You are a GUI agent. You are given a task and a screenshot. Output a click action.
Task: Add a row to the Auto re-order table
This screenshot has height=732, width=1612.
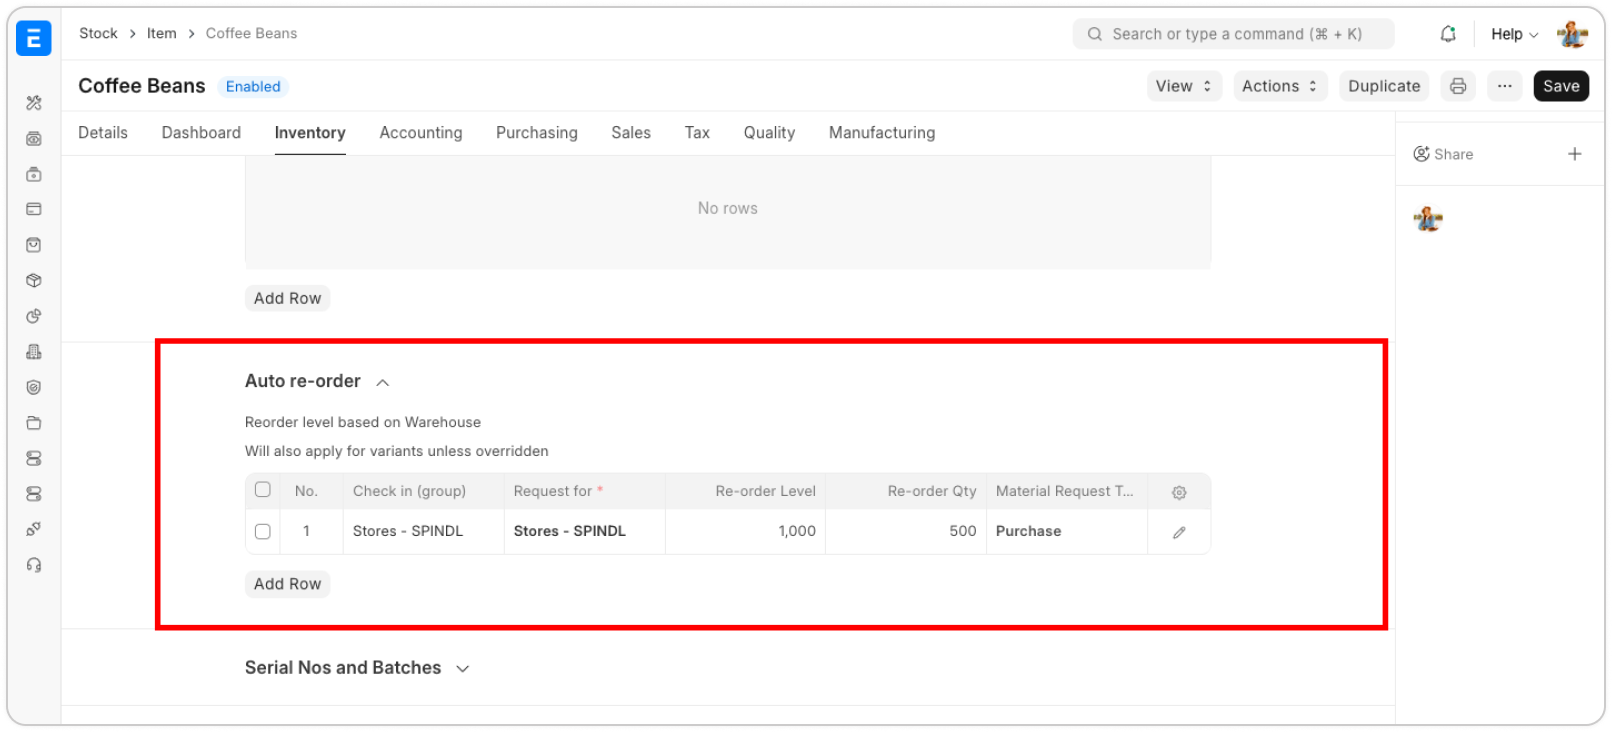pyautogui.click(x=288, y=584)
